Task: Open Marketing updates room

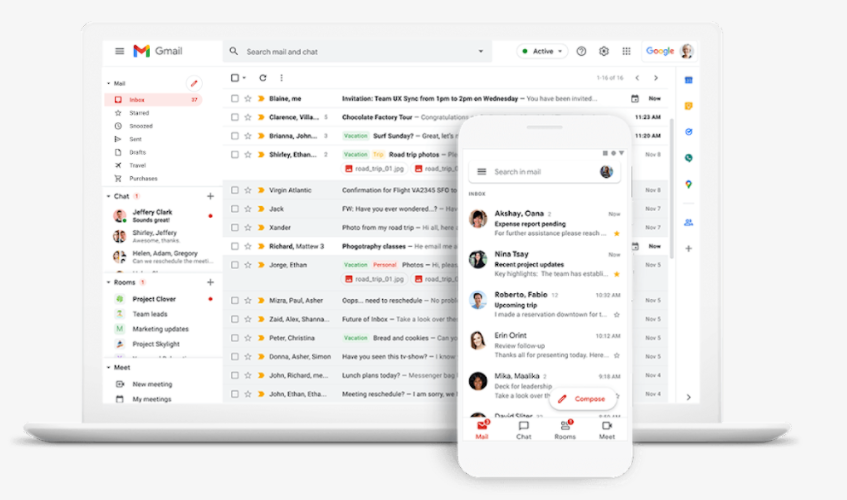Action: [162, 329]
